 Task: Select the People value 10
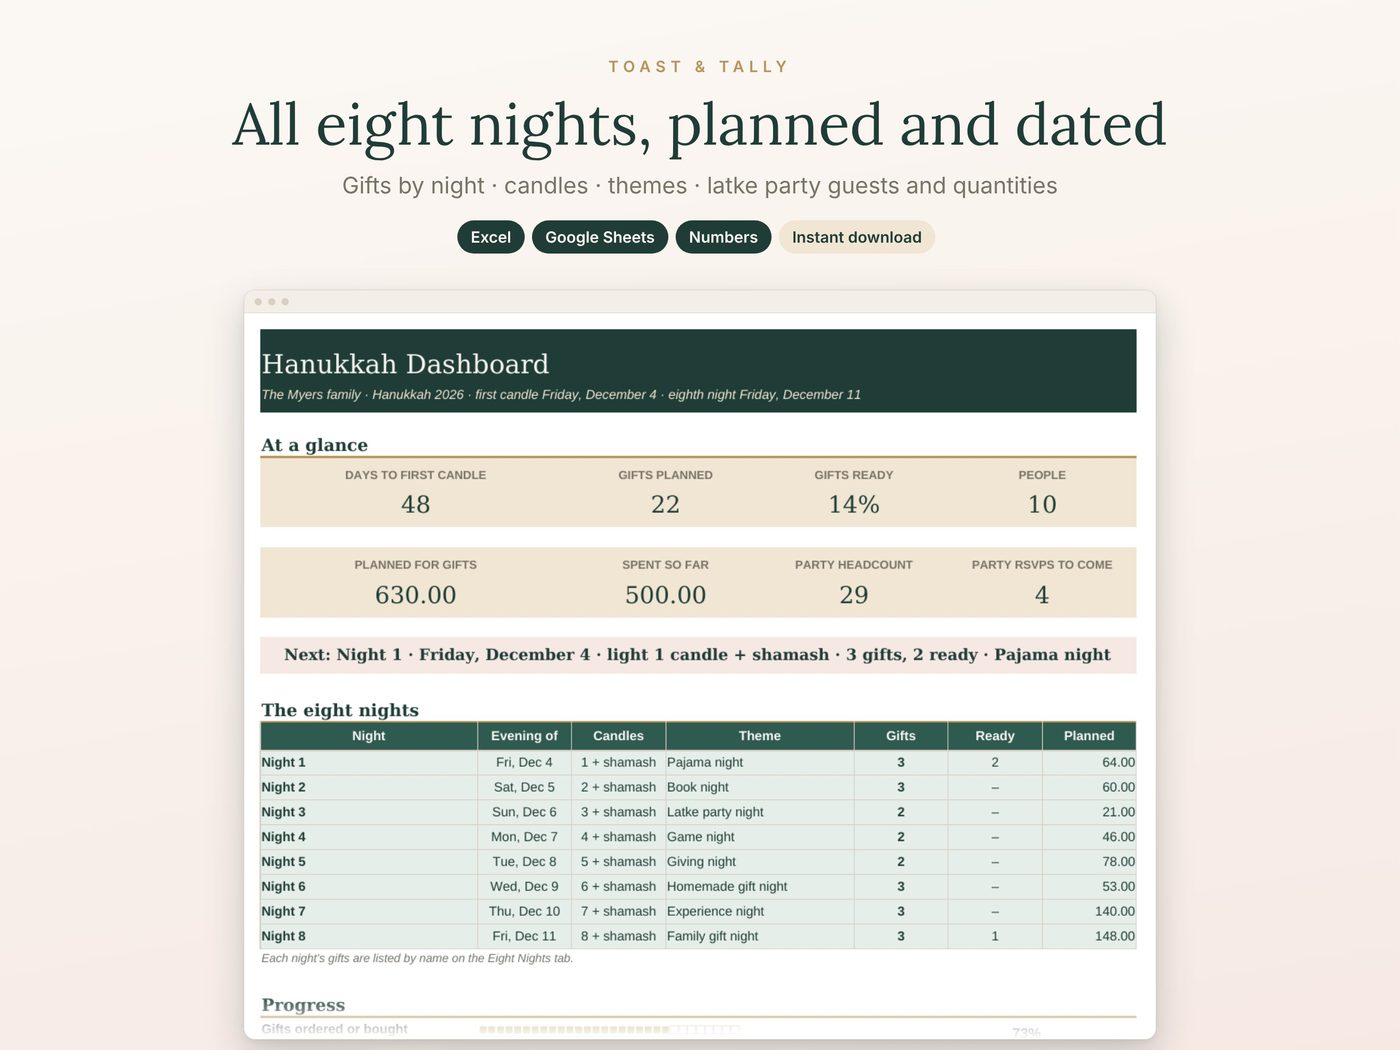coord(1042,505)
